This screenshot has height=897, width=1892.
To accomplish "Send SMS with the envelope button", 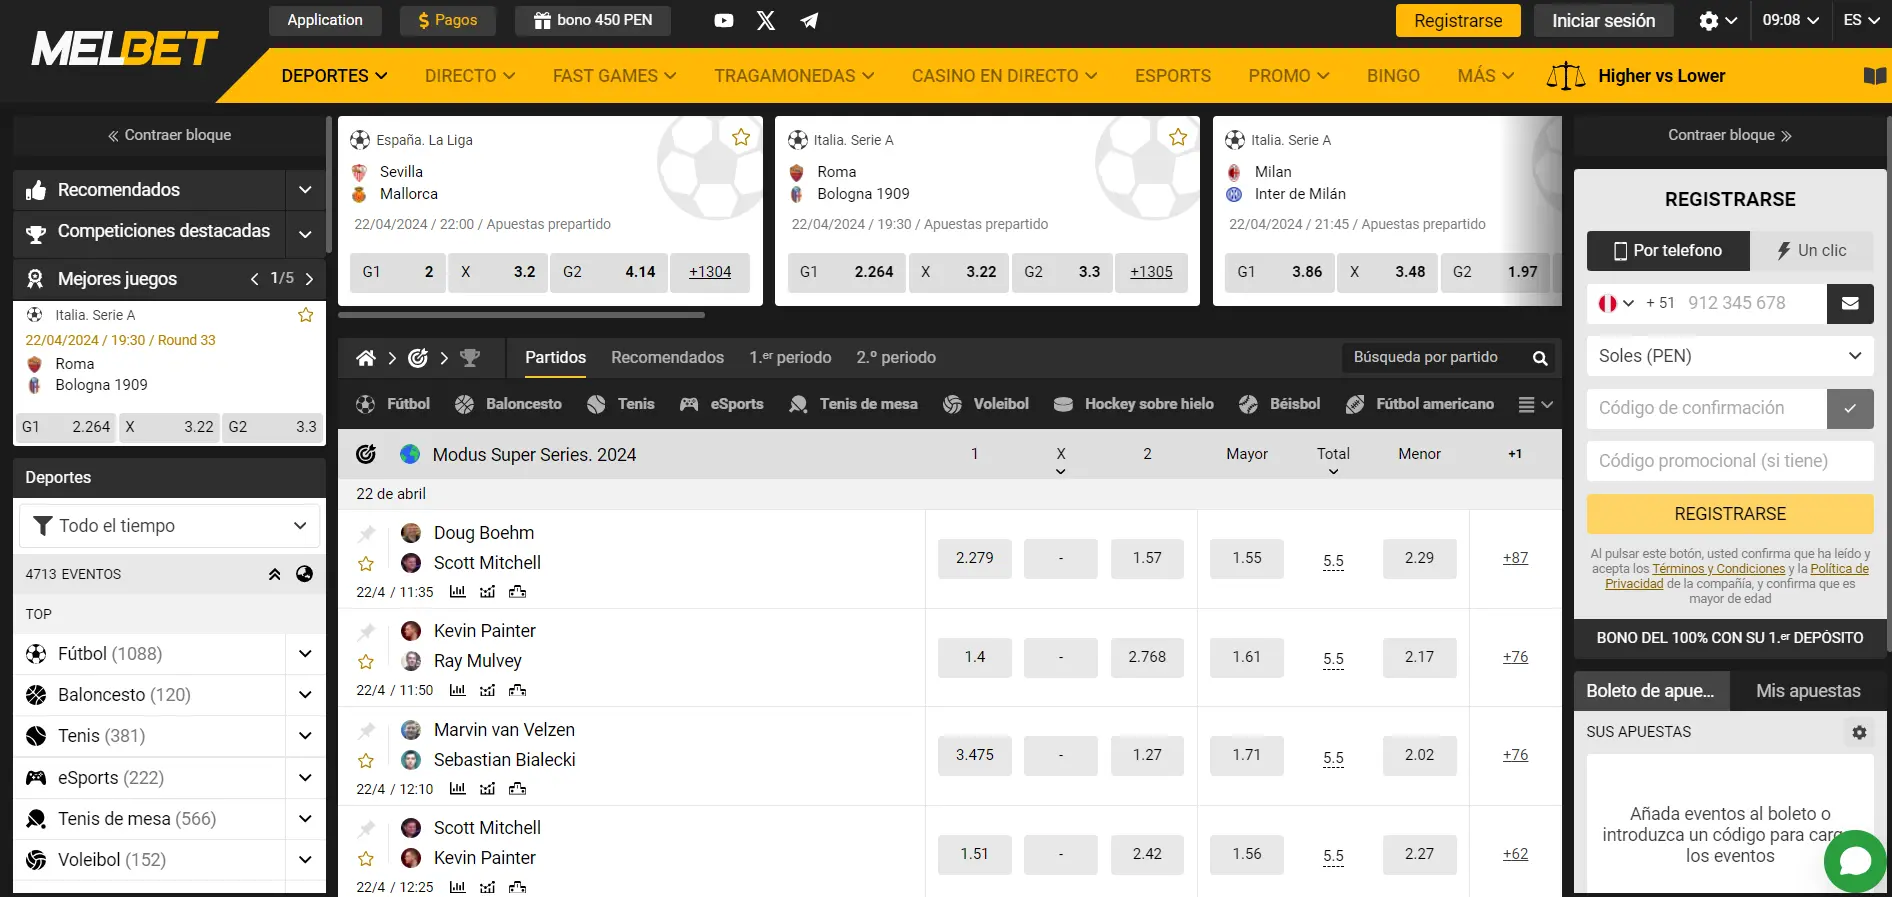I will (1850, 303).
